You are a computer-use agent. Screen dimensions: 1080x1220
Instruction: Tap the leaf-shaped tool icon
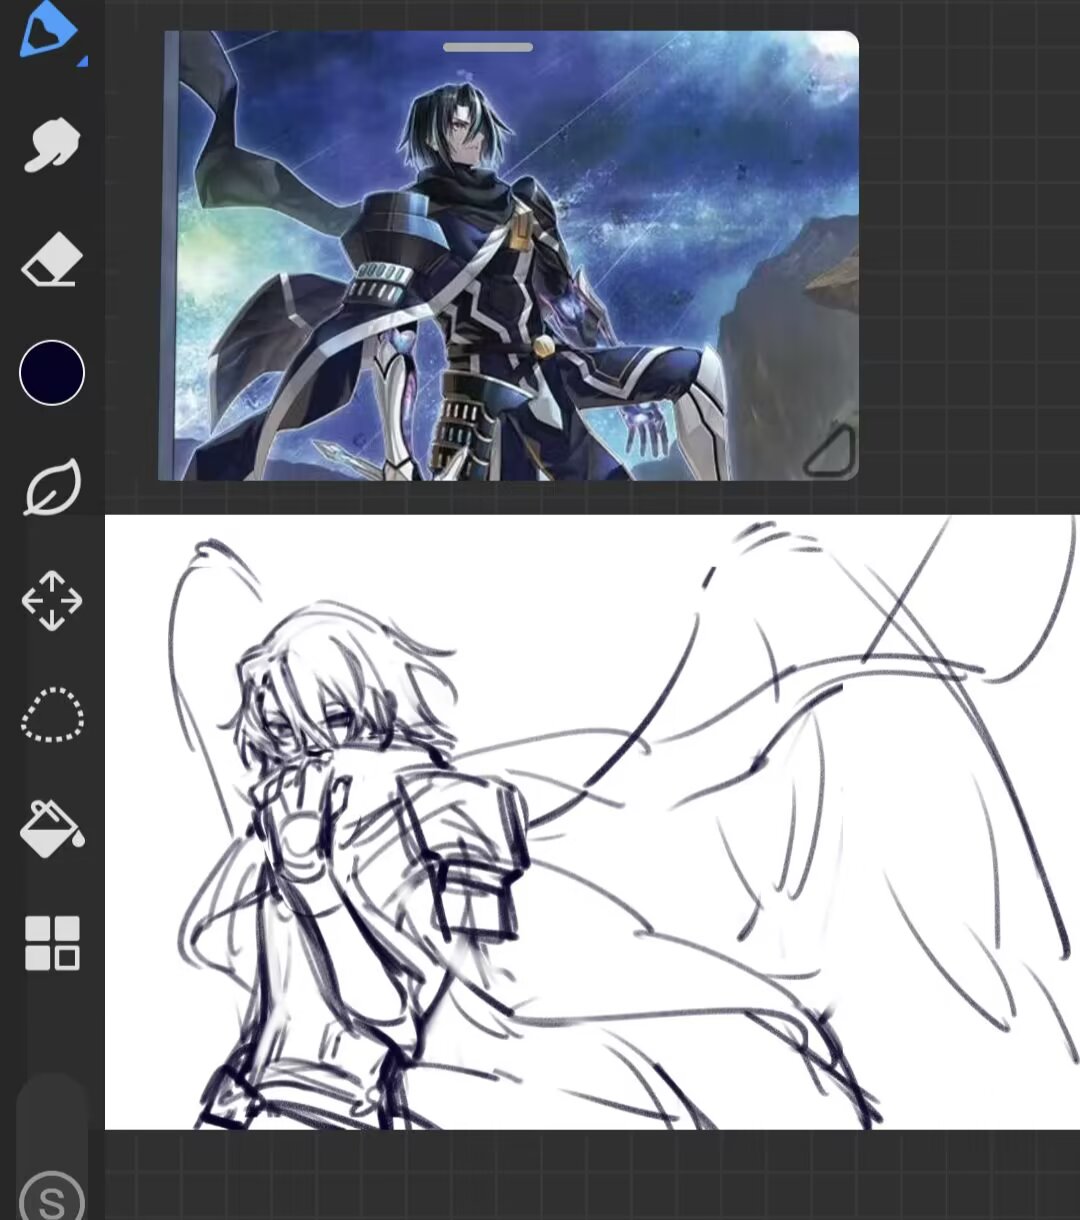[x=52, y=487]
